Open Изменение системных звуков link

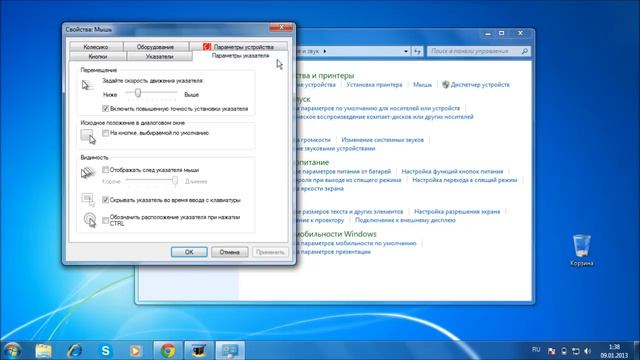tap(382, 140)
